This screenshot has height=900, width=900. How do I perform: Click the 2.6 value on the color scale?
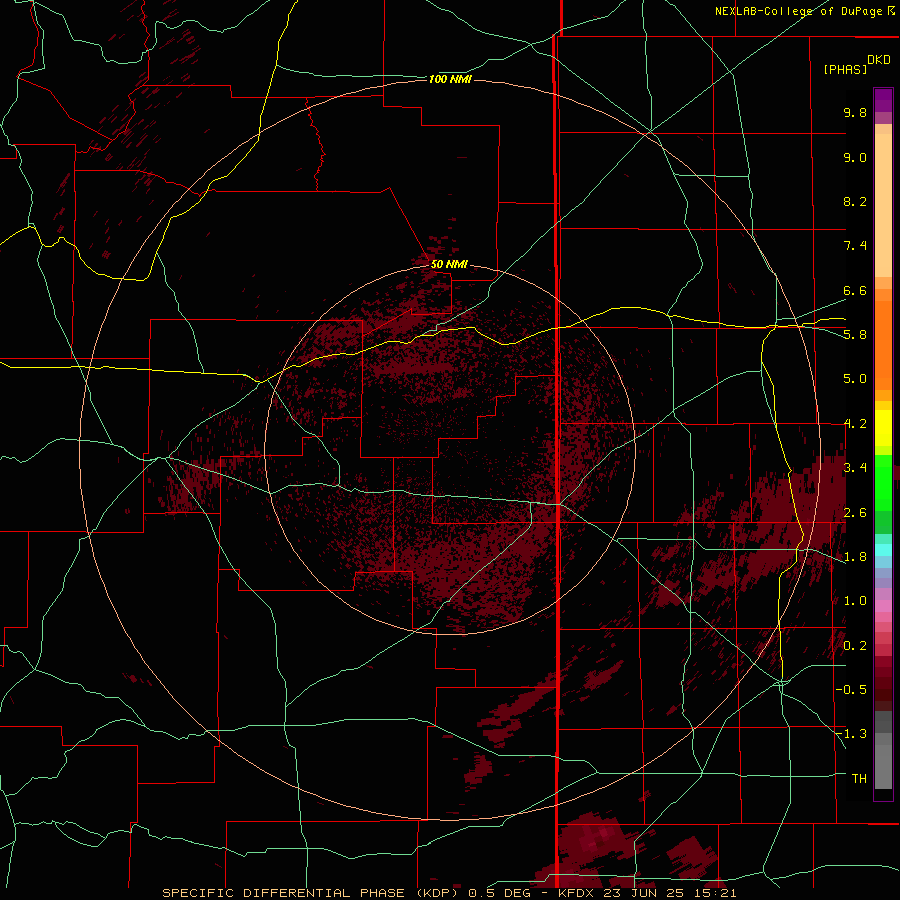[855, 513]
